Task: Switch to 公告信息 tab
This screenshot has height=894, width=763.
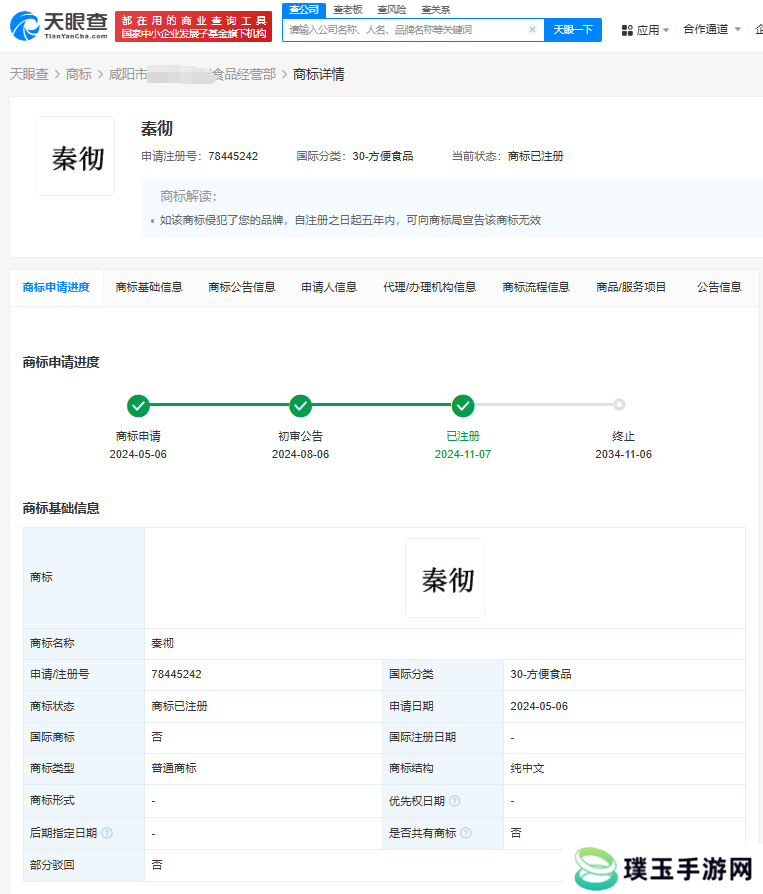Action: pyautogui.click(x=719, y=287)
